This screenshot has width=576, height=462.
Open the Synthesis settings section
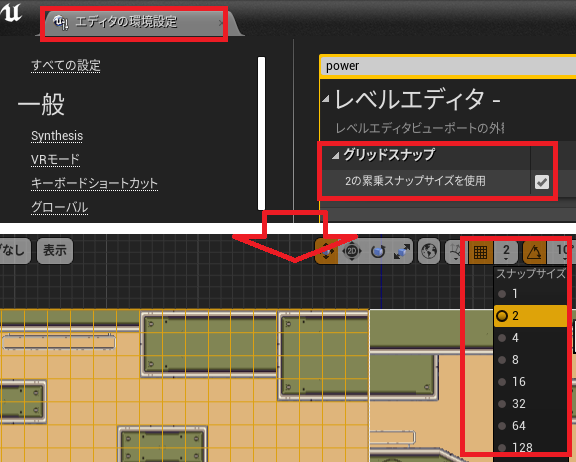point(57,136)
